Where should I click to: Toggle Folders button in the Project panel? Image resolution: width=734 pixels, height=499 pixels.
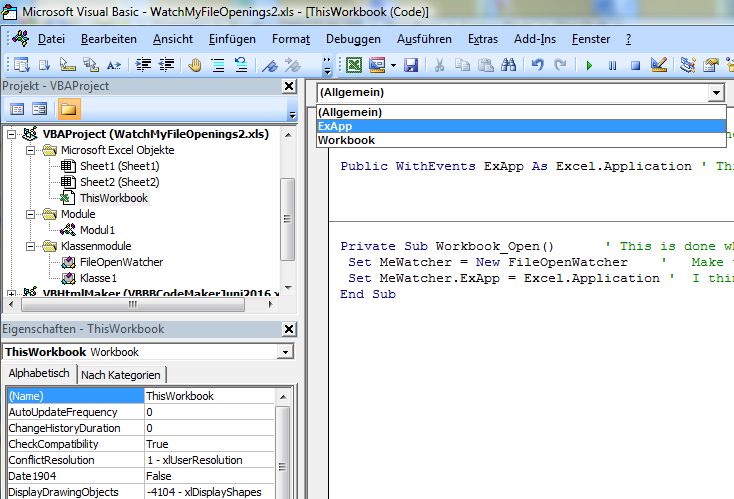click(x=69, y=110)
